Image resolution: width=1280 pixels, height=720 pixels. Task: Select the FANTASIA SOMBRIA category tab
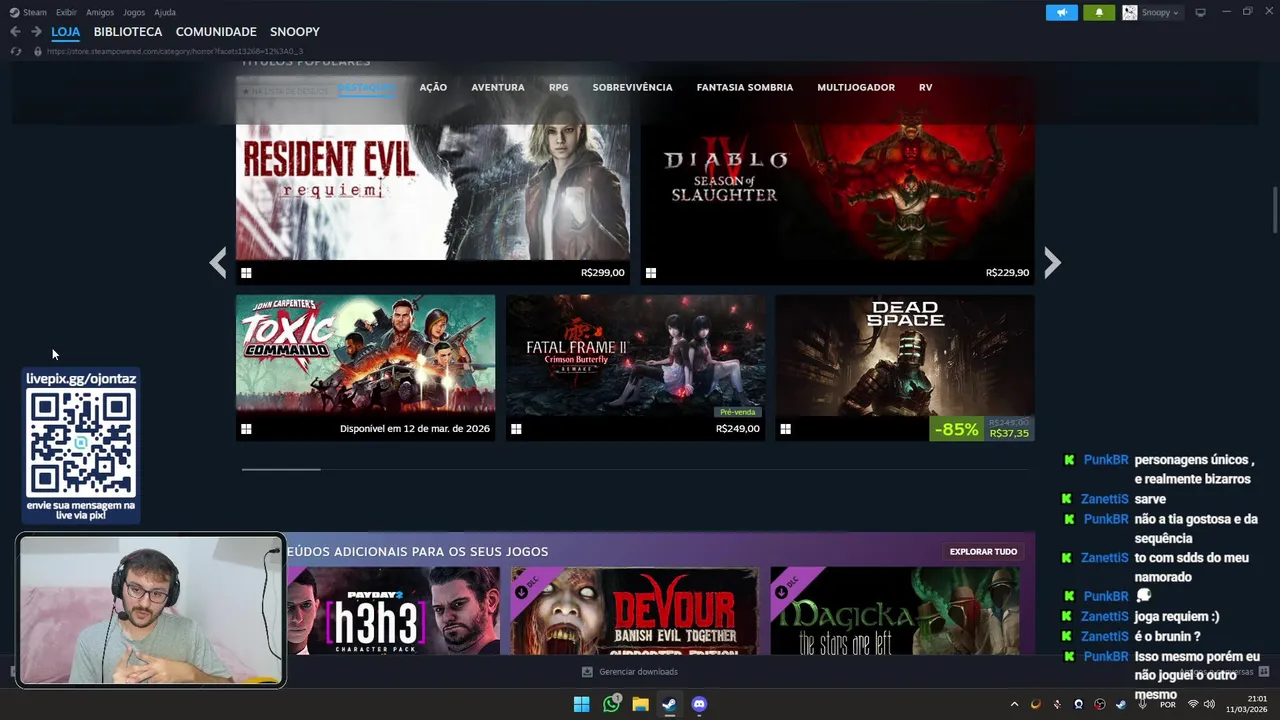point(745,88)
